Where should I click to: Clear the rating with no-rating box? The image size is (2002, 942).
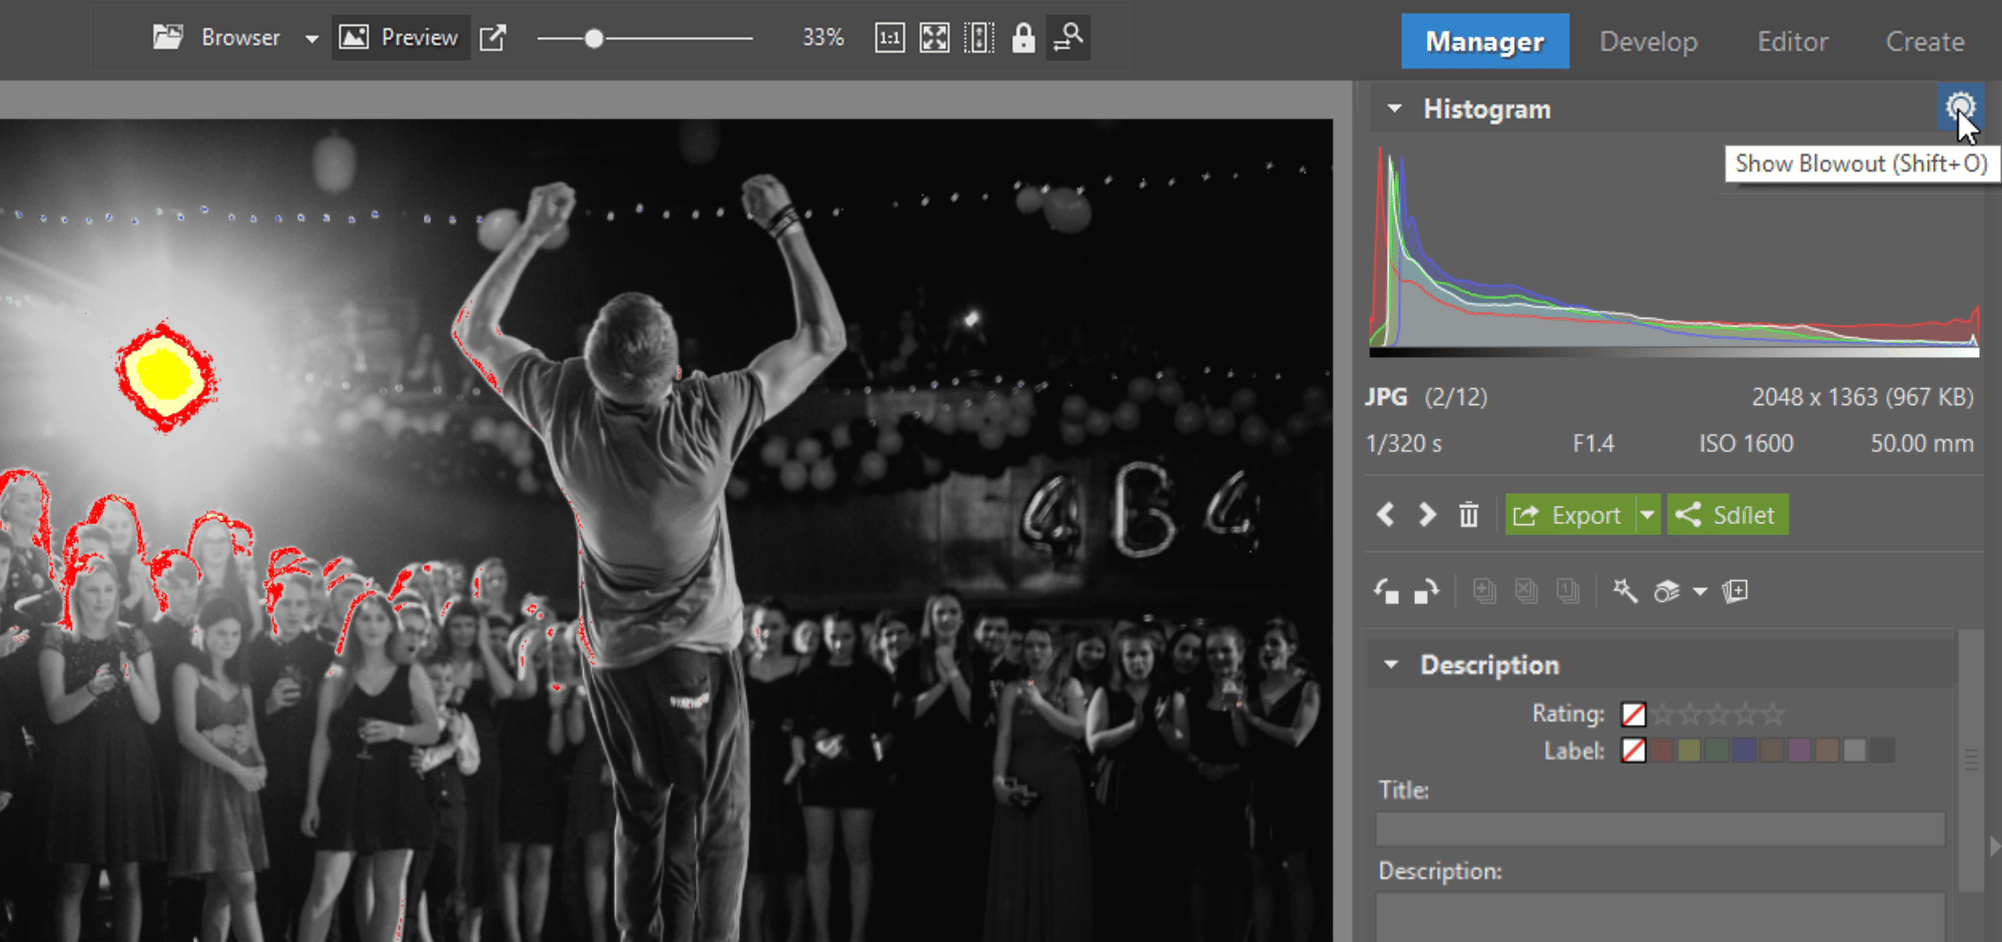pyautogui.click(x=1633, y=714)
